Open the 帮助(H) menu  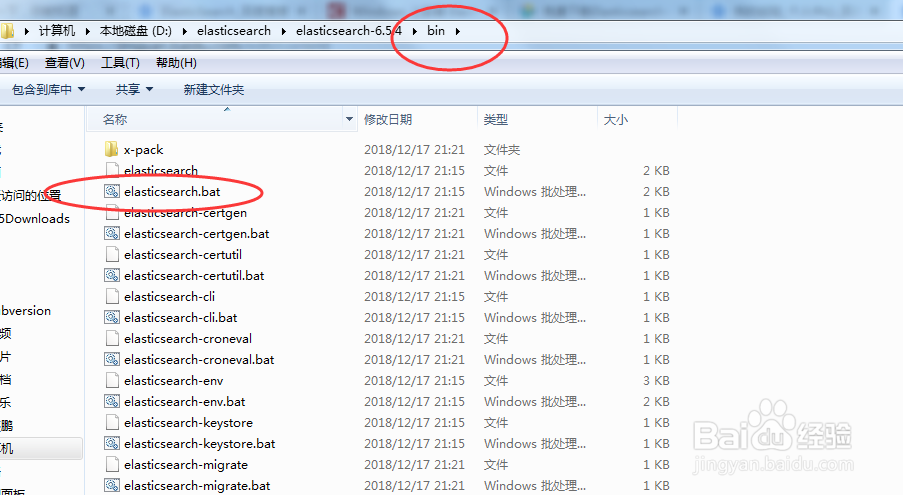[176, 63]
